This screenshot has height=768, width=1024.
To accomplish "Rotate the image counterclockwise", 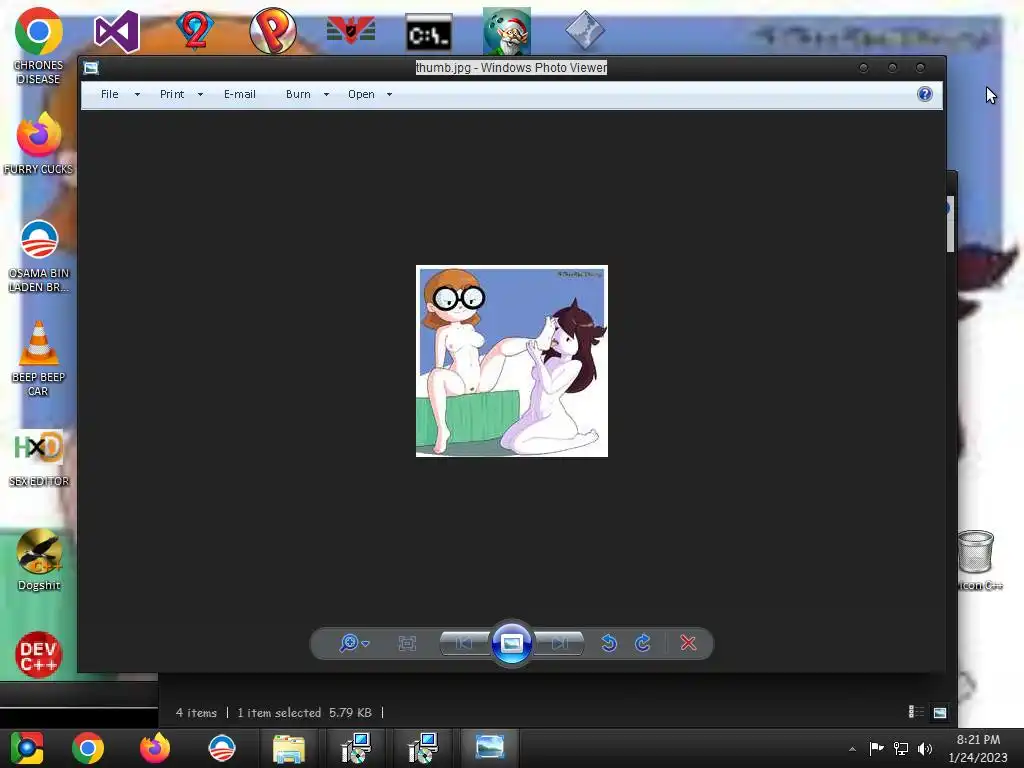I will 609,643.
